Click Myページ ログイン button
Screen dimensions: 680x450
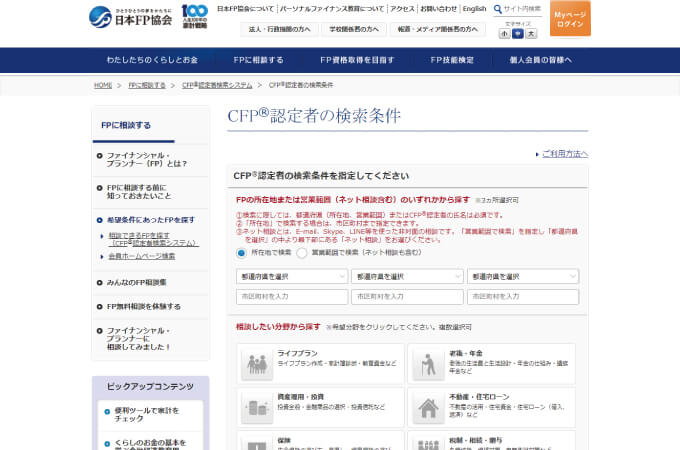(570, 19)
